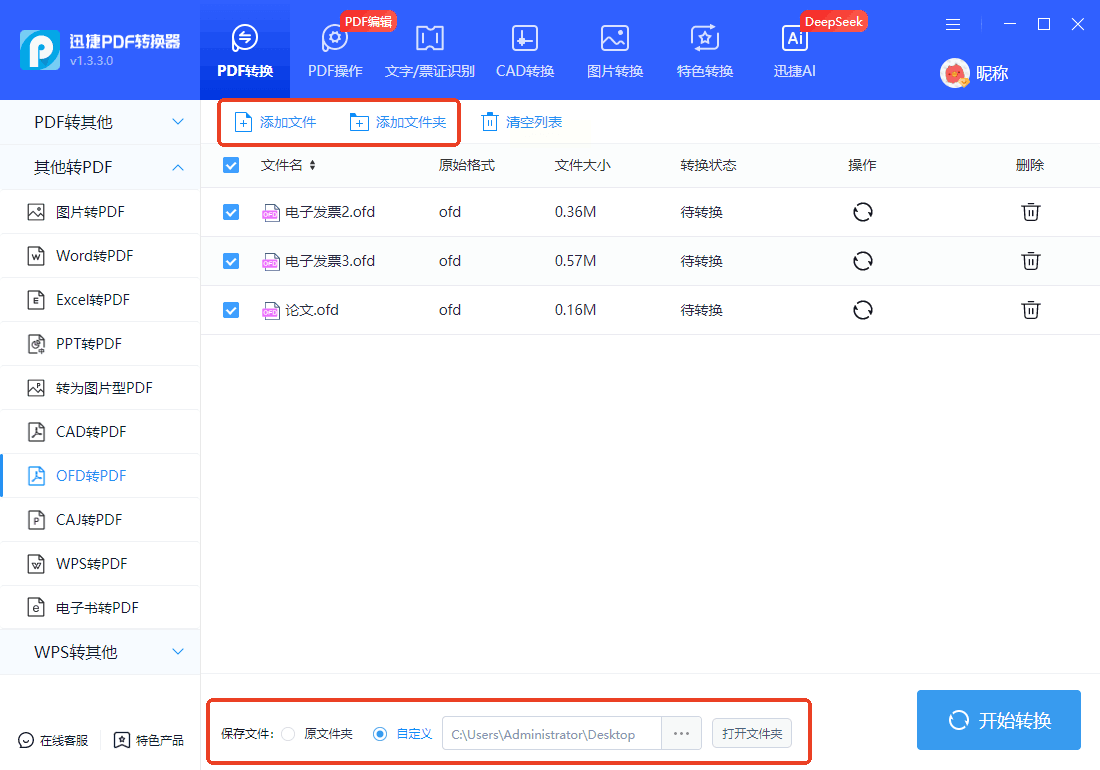Viewport: 1100px width, 770px height.
Task: Choose Word转PDF in sidebar
Action: pyautogui.click(x=94, y=256)
